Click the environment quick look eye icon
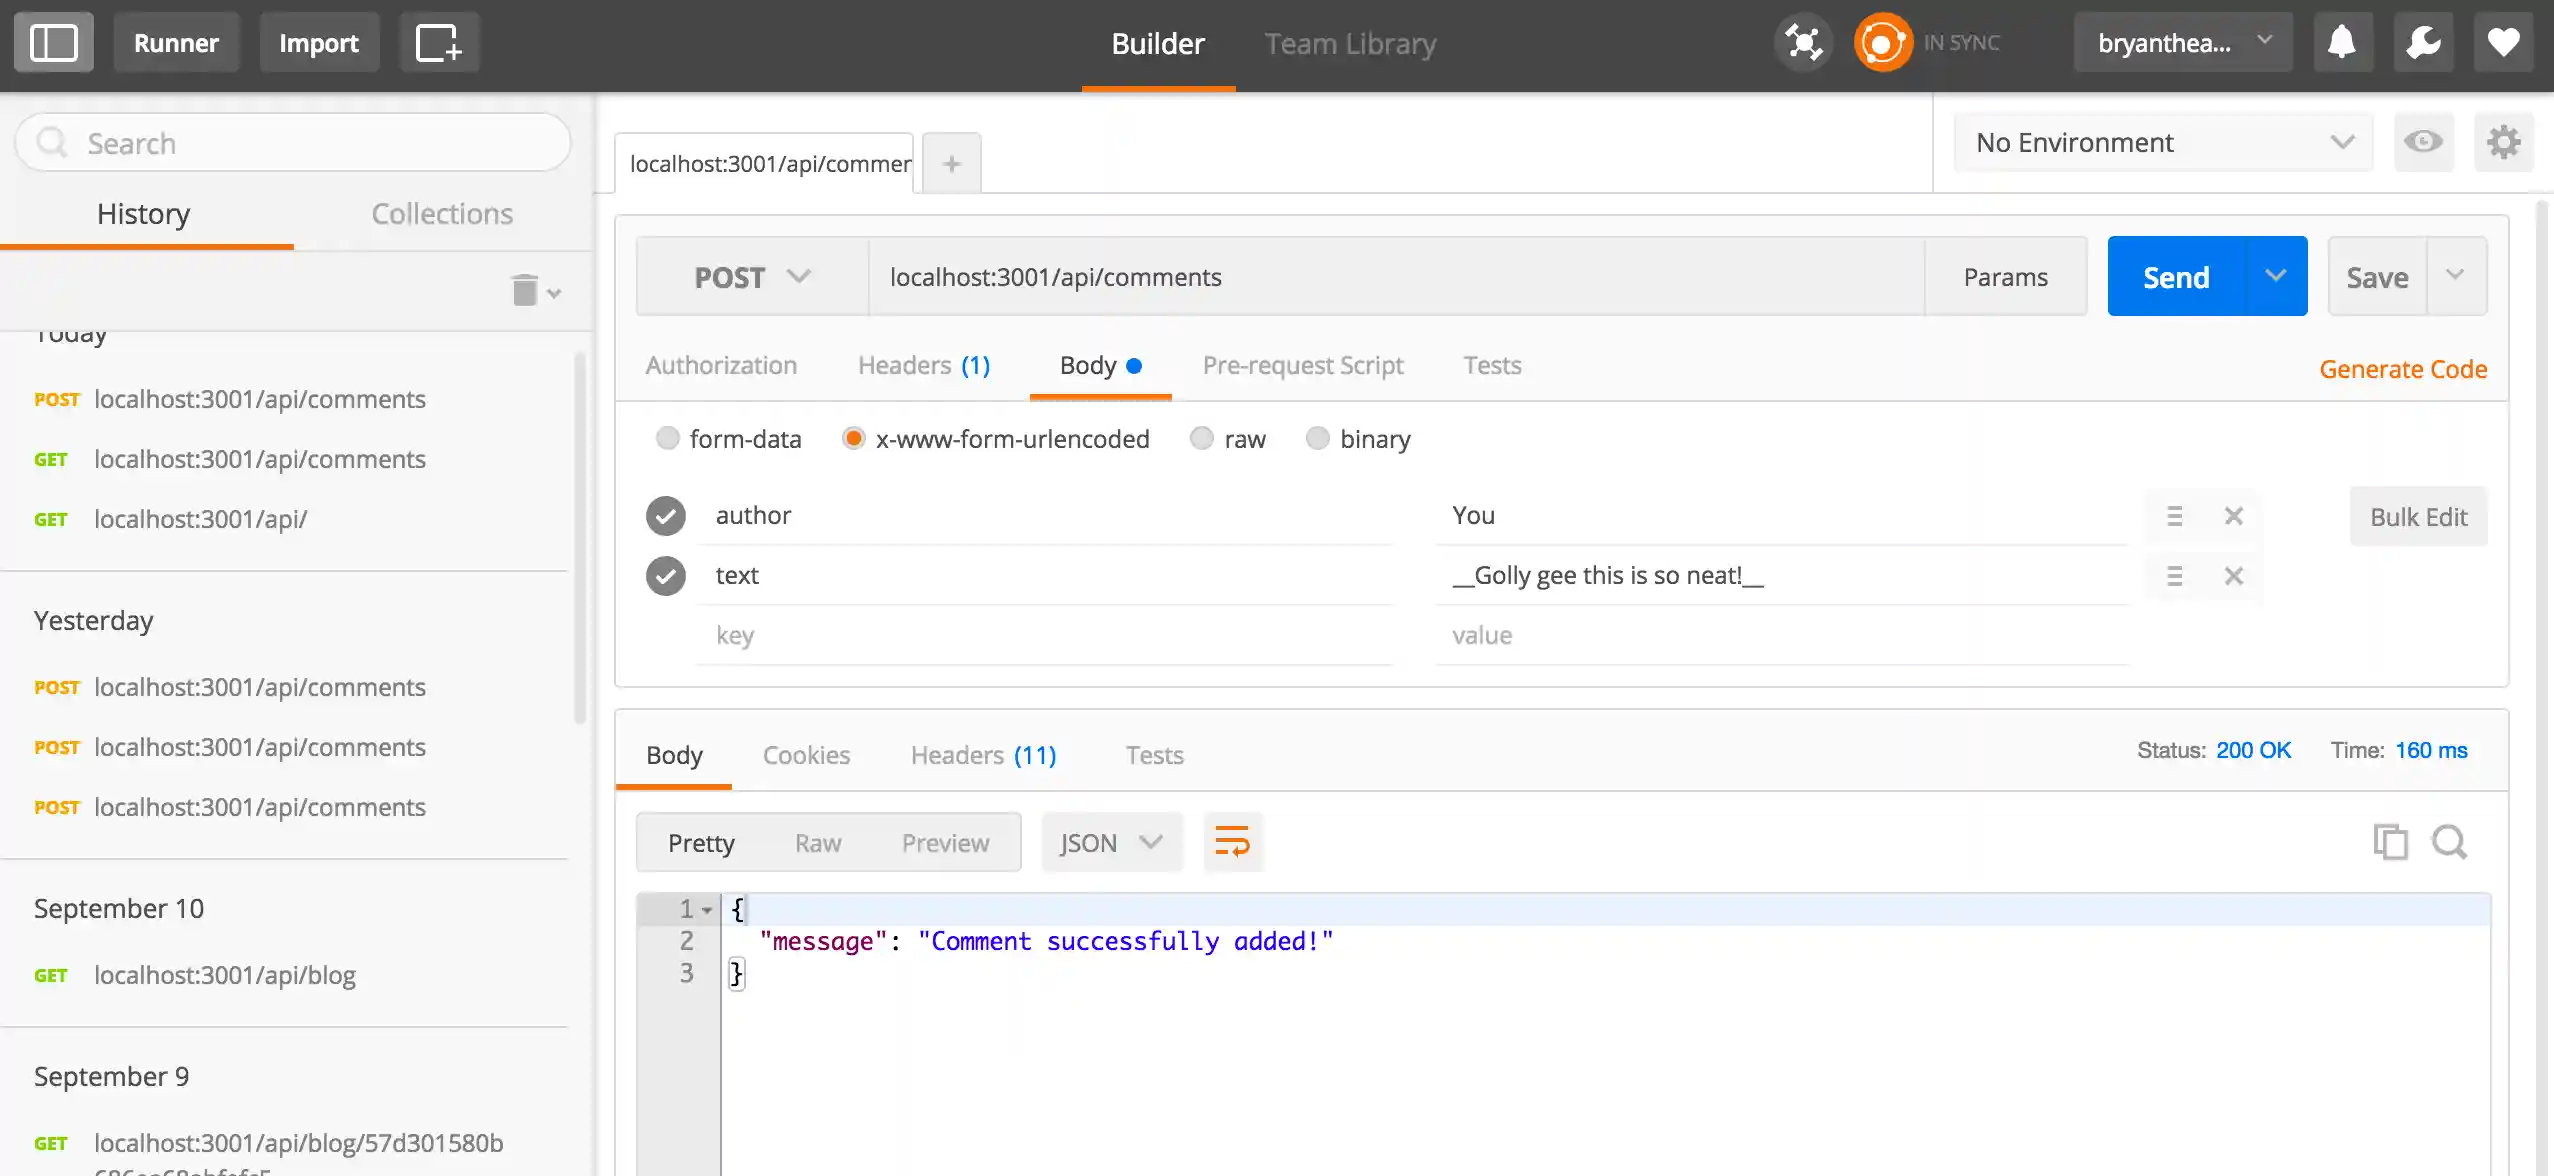 [2423, 142]
